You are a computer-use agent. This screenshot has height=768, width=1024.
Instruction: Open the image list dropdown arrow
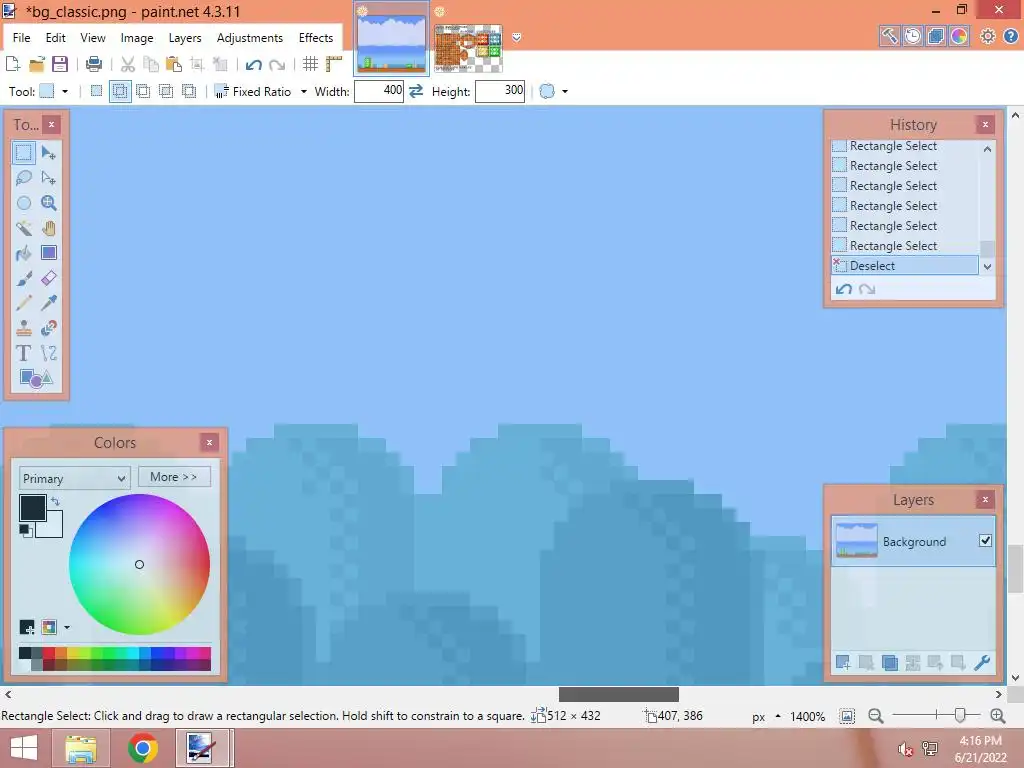[517, 38]
